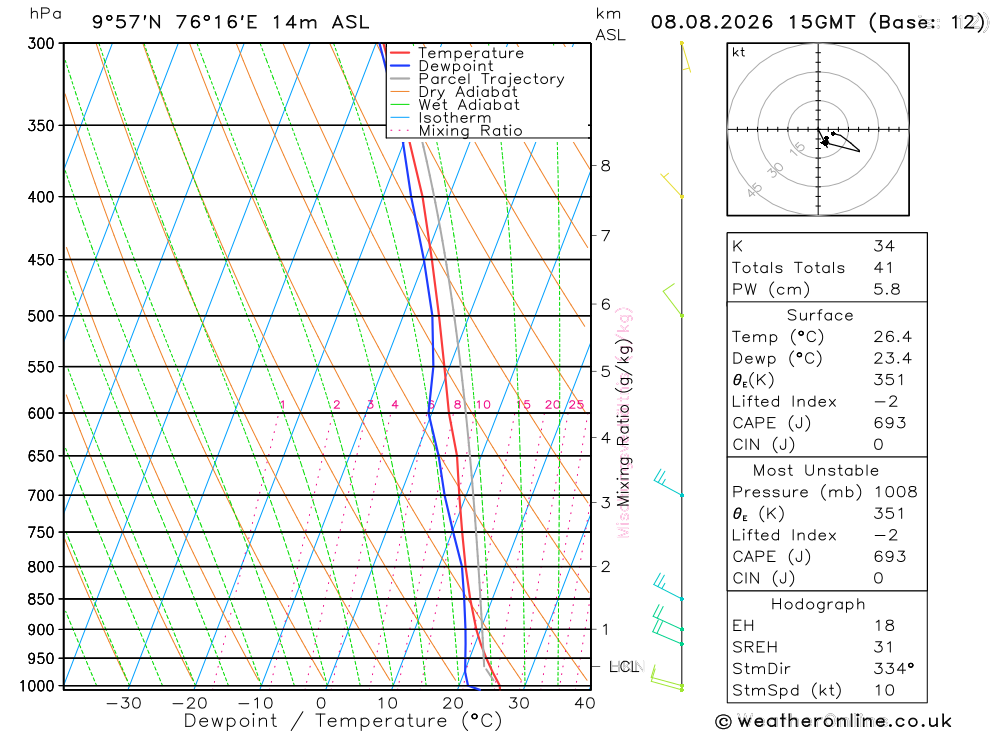Click the station coordinates 9°57'N 76°16'E title
This screenshot has width=1000, height=733.
tap(230, 22)
